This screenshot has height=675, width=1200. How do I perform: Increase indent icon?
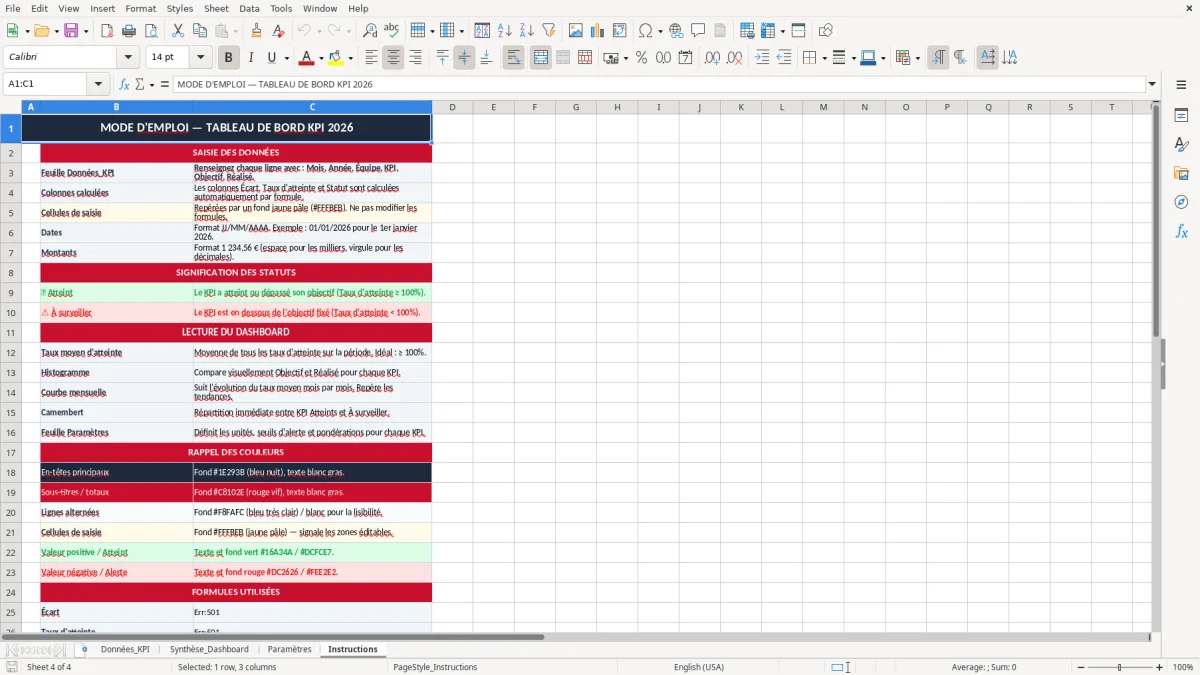click(x=762, y=58)
